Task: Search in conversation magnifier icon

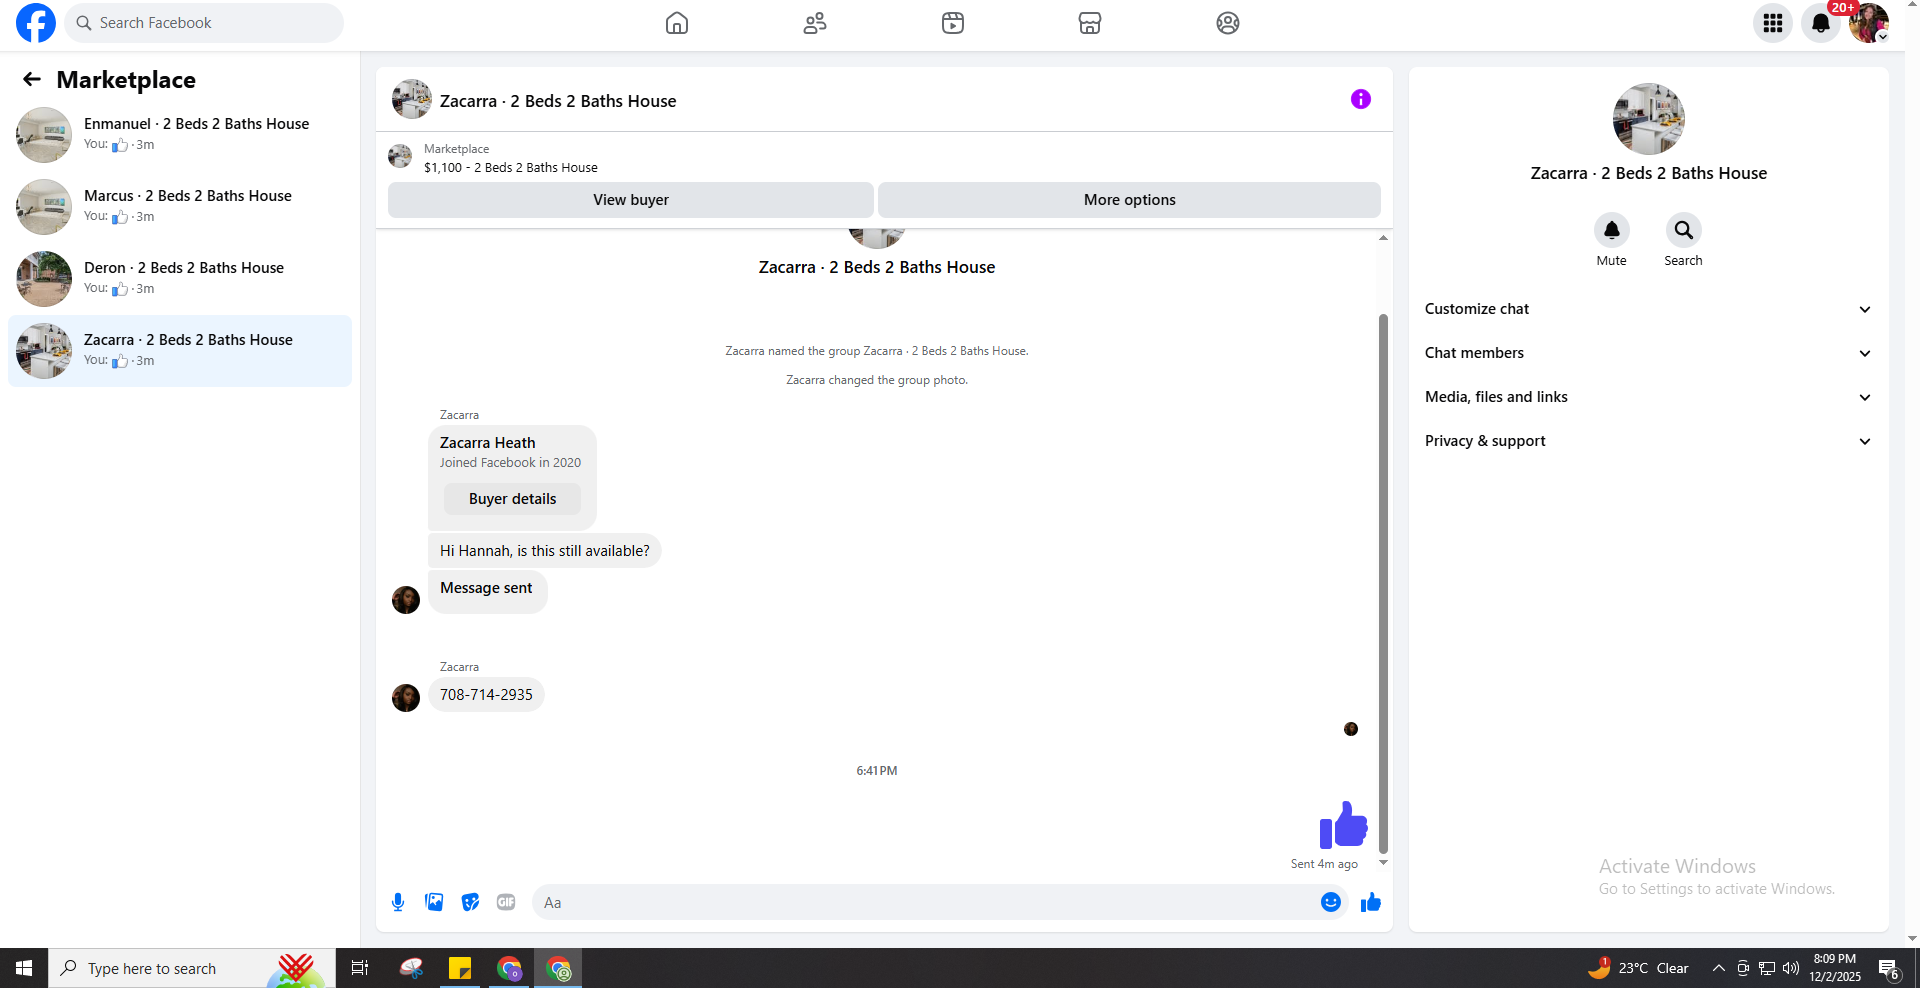Action: (x=1684, y=230)
